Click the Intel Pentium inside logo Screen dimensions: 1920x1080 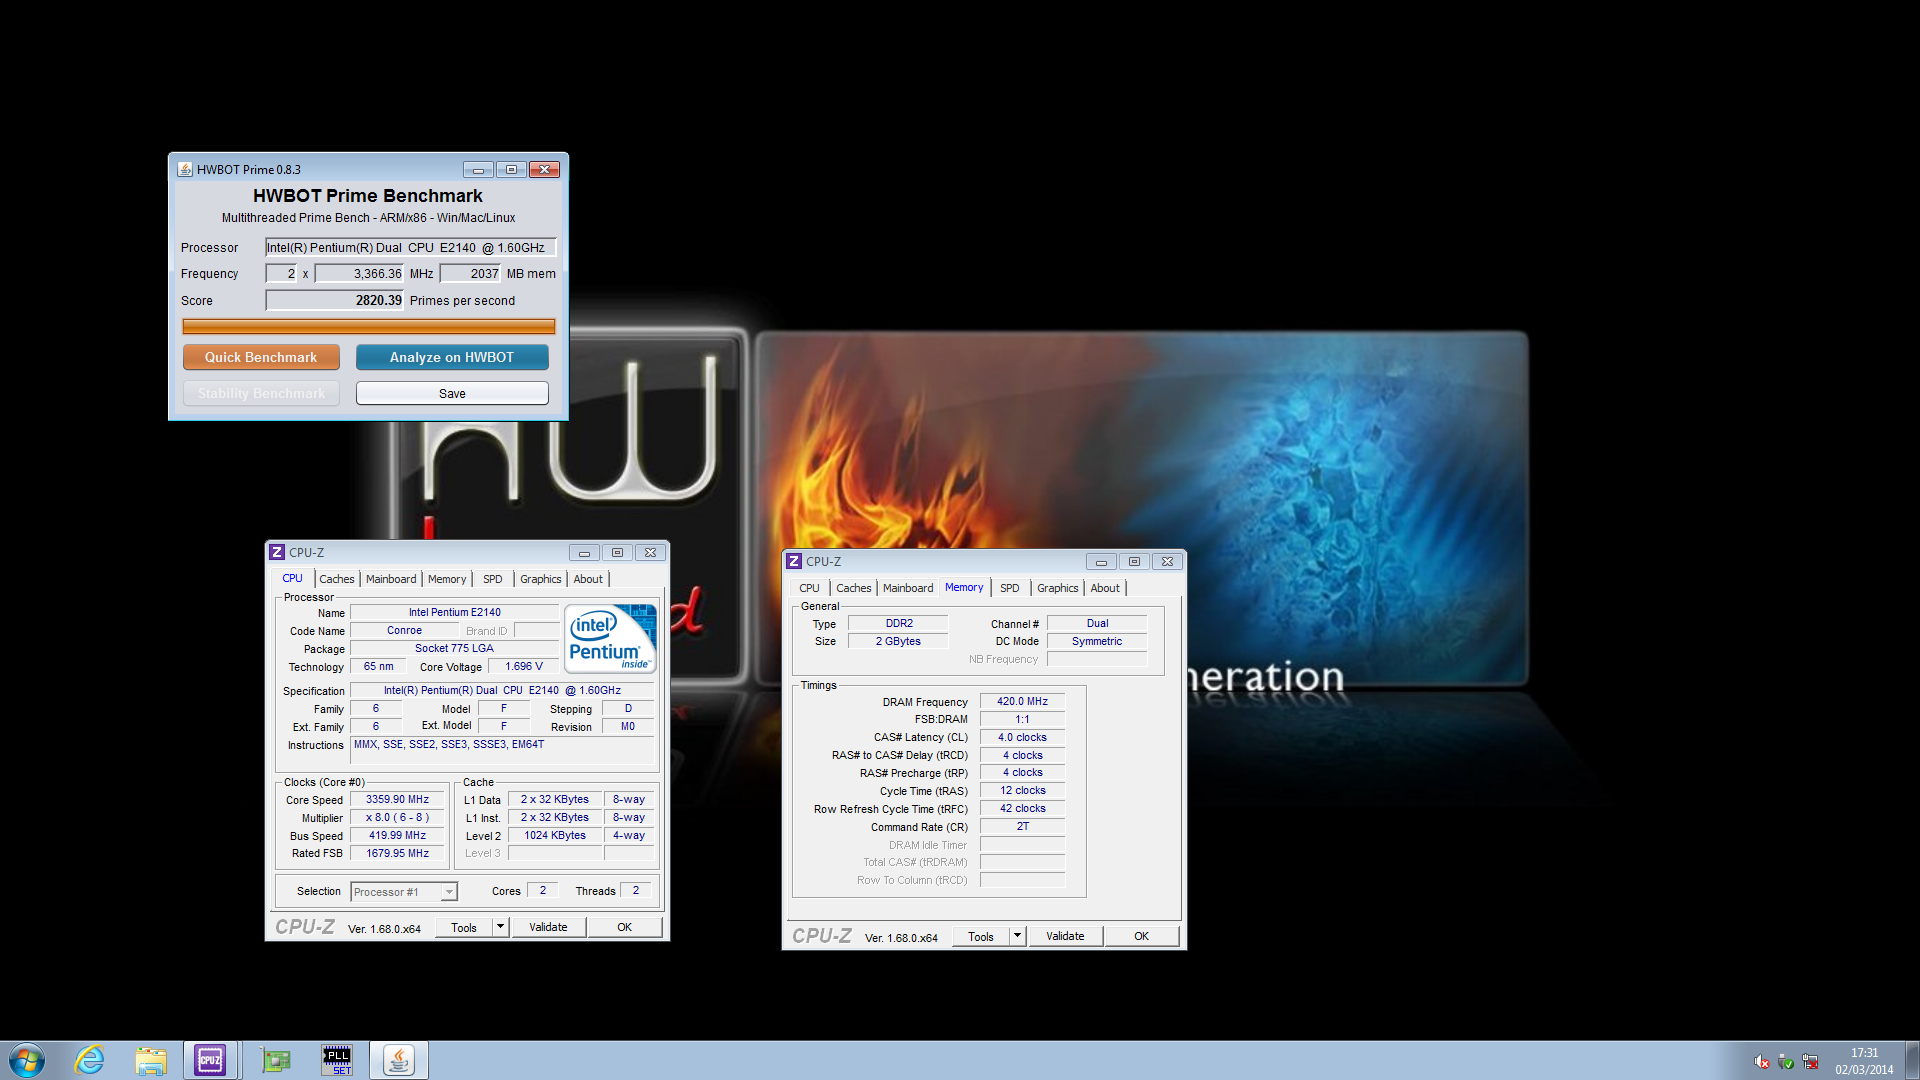tap(610, 638)
